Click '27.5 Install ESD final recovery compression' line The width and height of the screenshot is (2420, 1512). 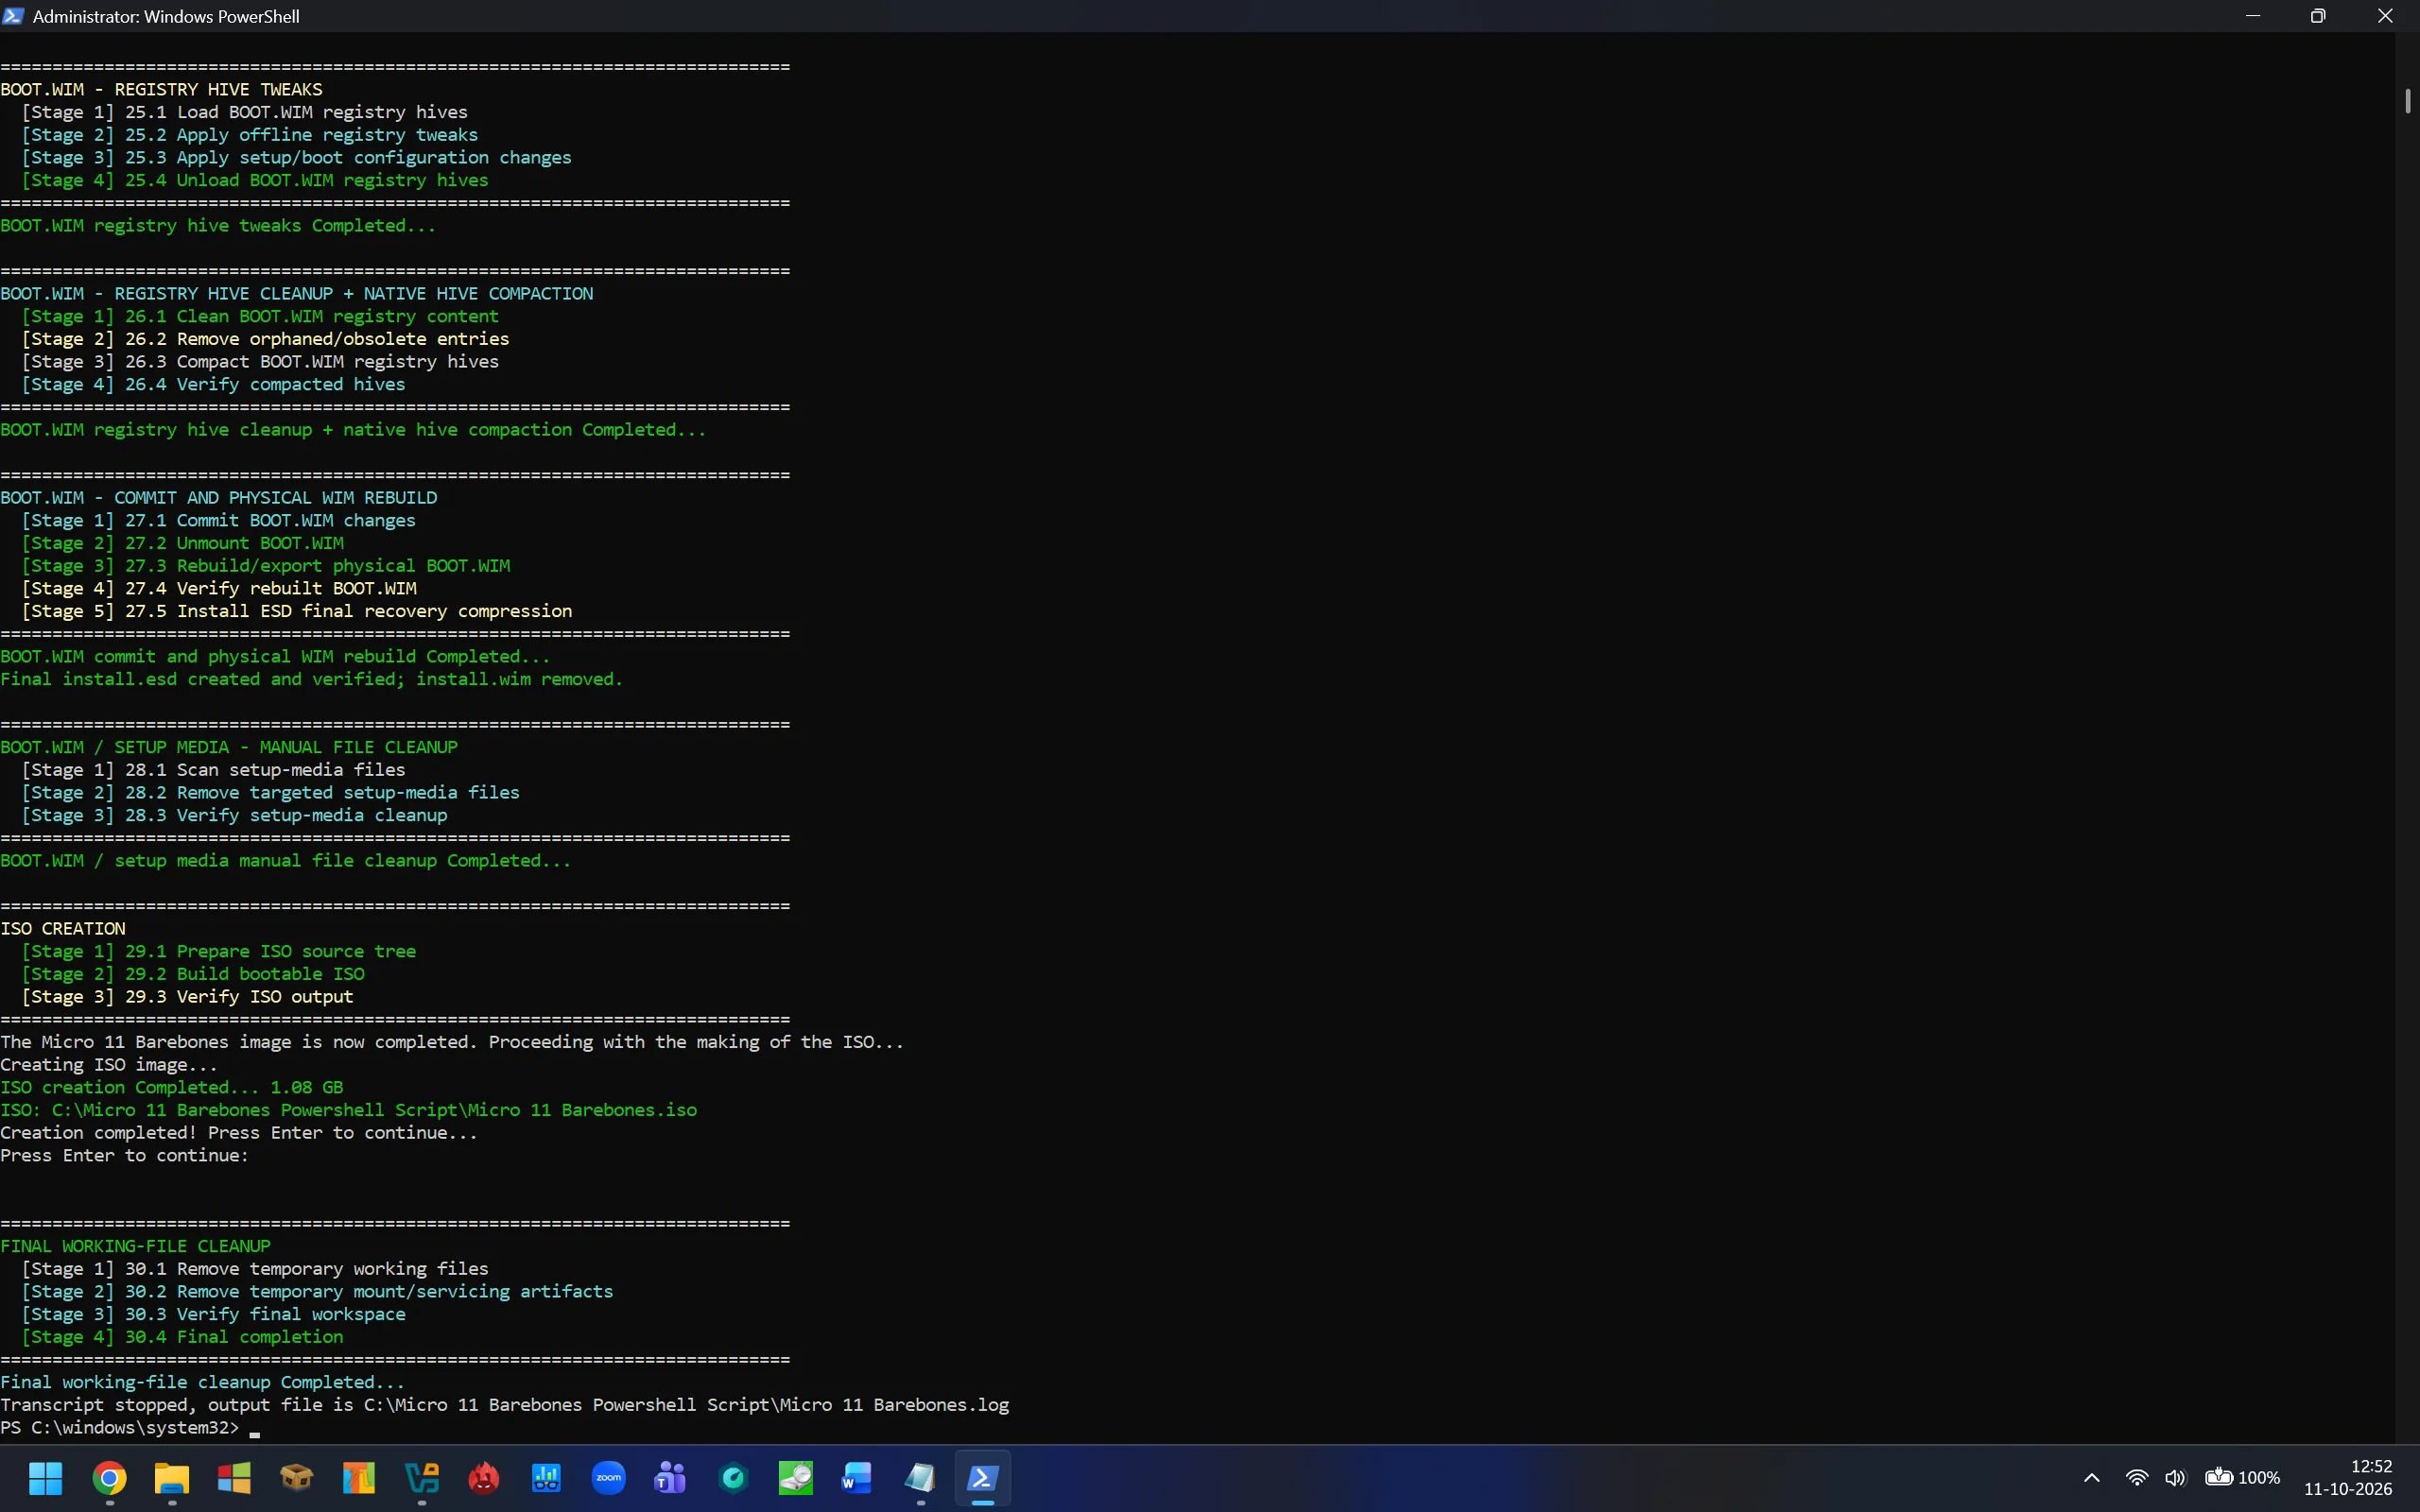[x=297, y=611]
